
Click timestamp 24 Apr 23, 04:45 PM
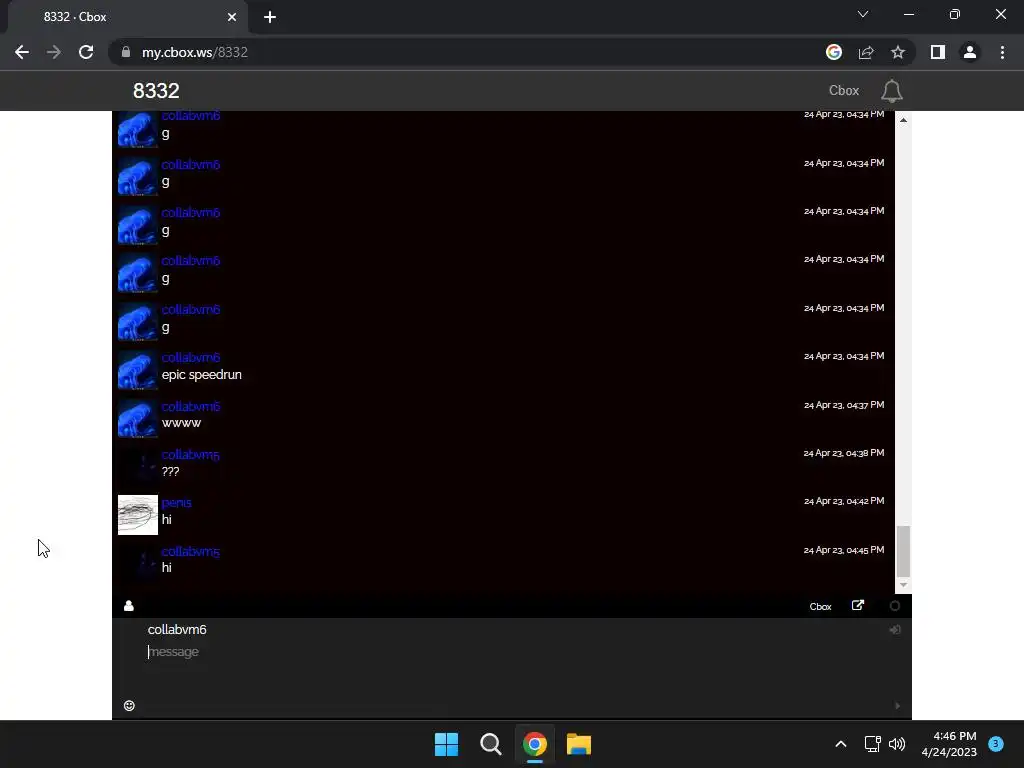tap(844, 550)
